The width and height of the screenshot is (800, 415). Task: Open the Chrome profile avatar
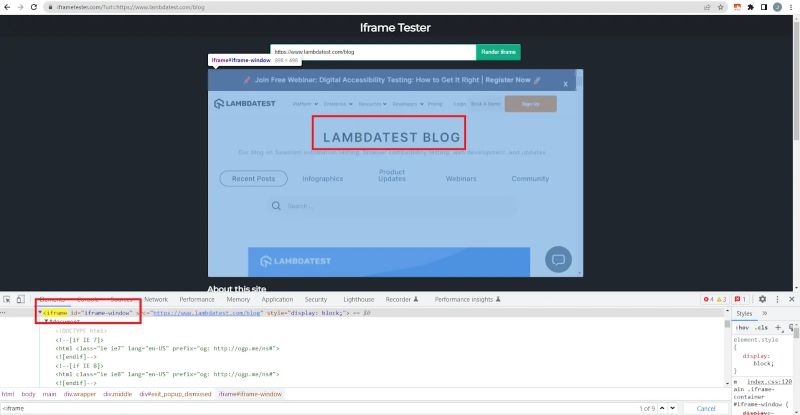click(x=777, y=7)
